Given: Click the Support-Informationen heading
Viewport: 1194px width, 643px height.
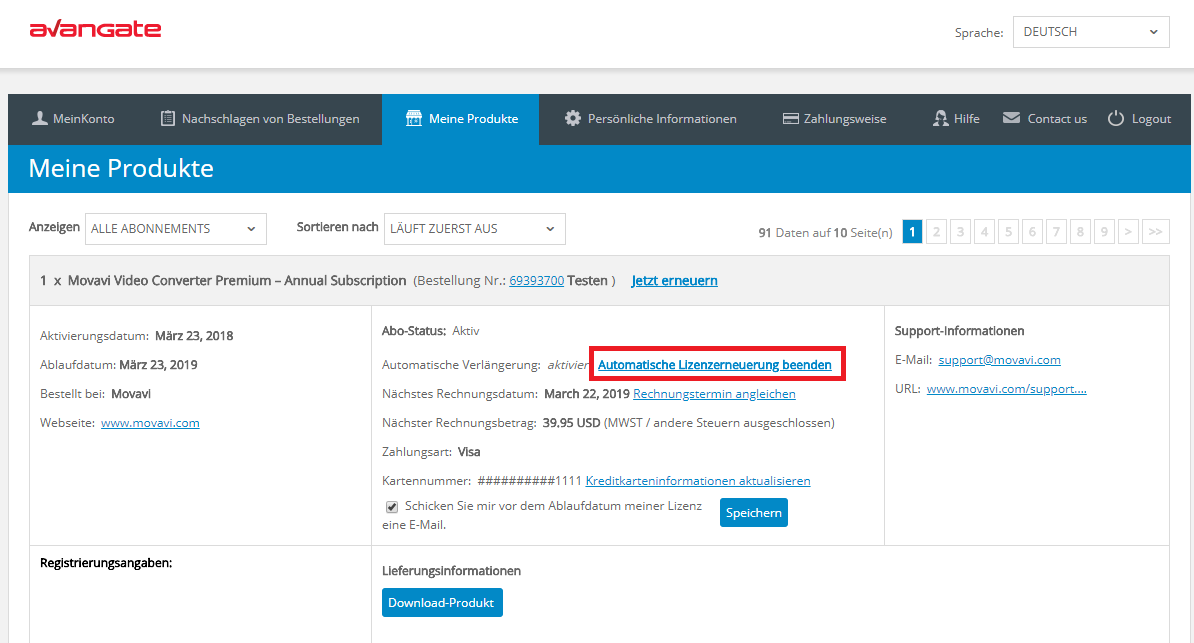Looking at the screenshot, I should pos(959,331).
